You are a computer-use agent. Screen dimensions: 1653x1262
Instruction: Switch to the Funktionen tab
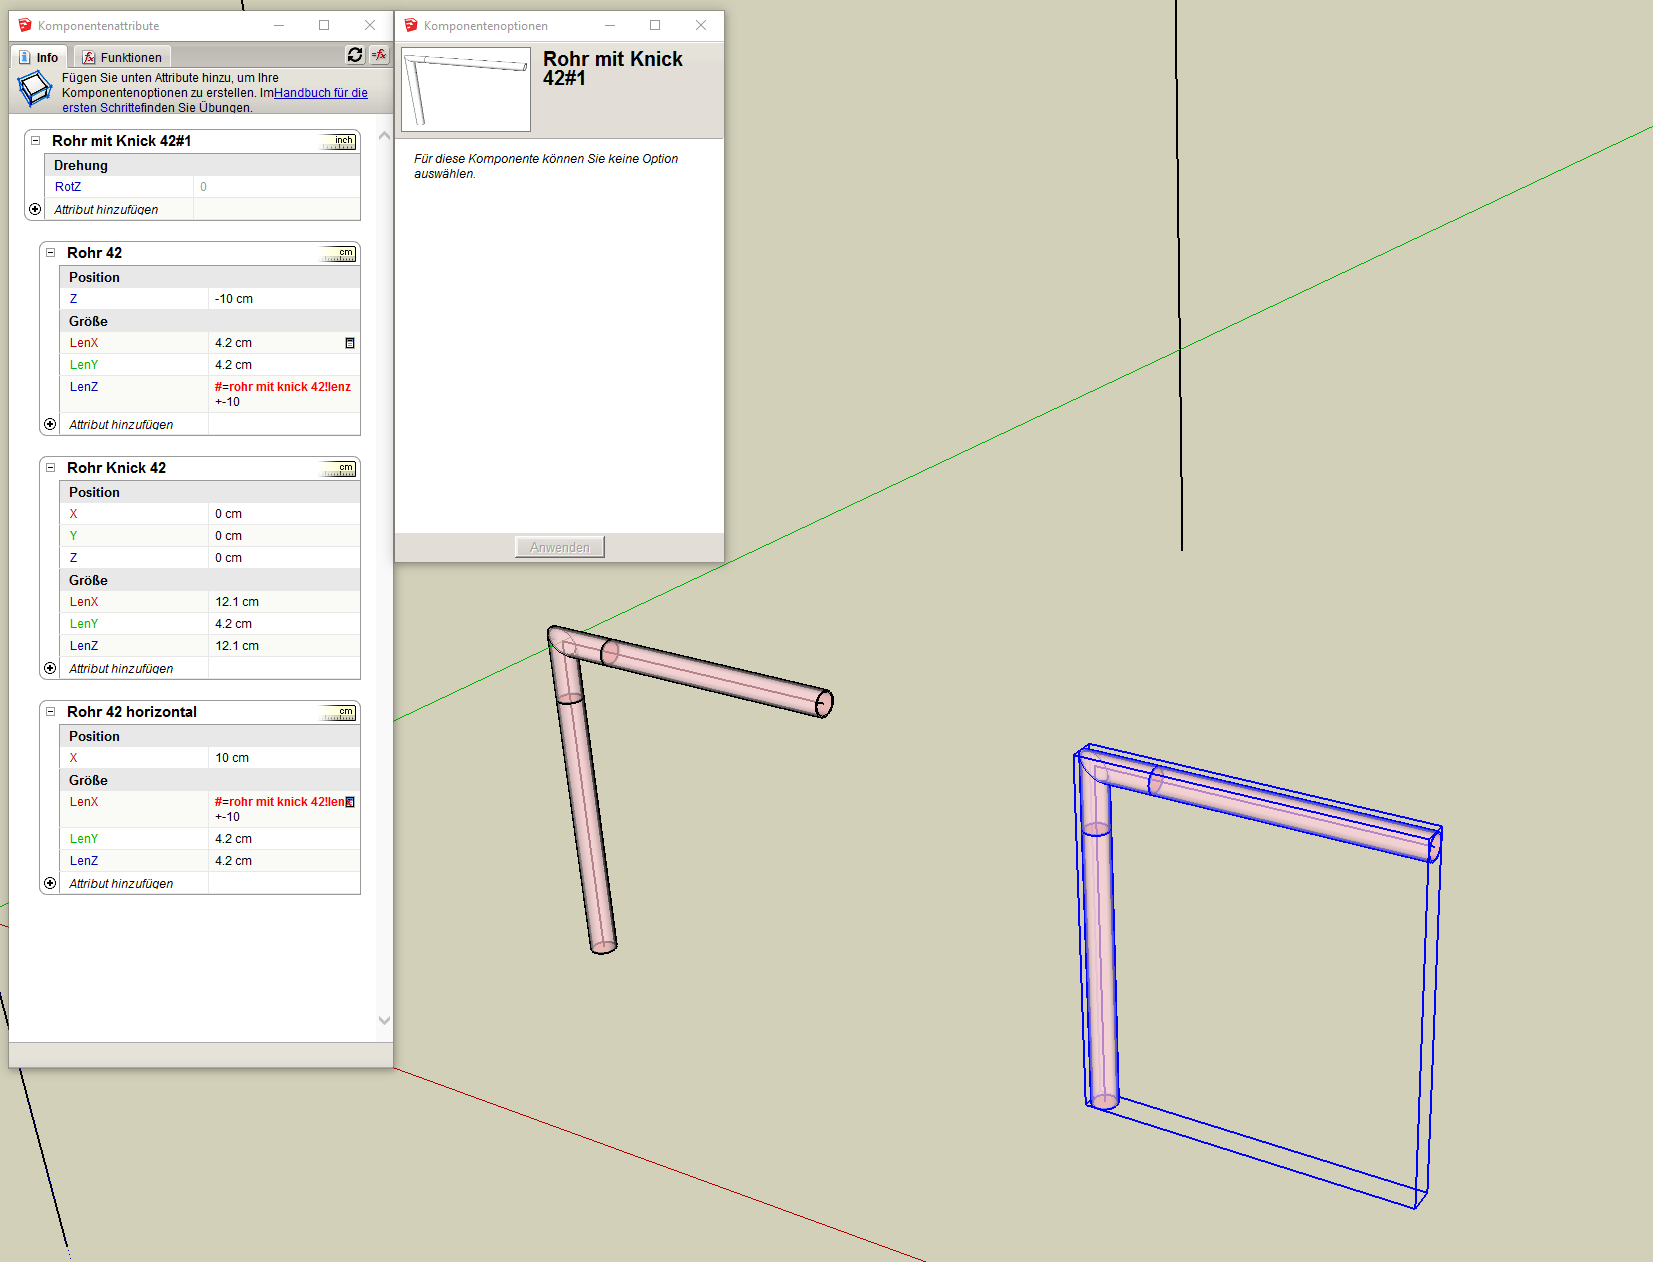[x=122, y=57]
